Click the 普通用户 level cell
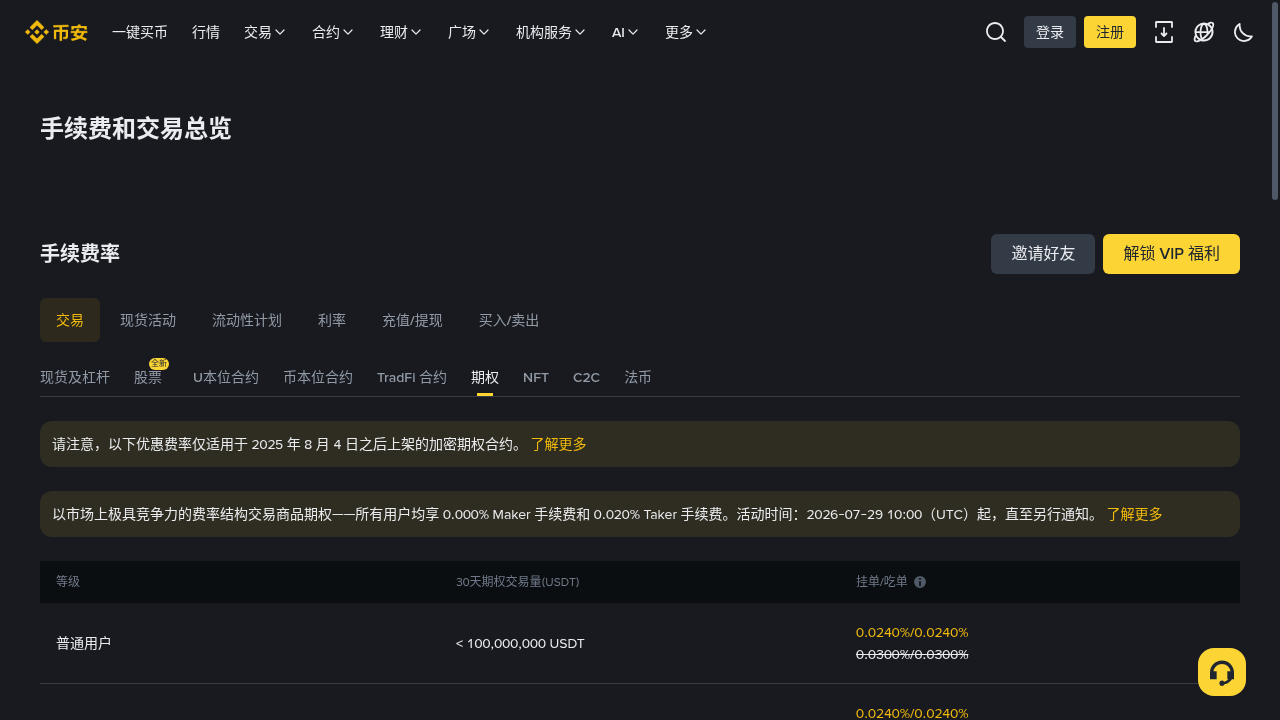This screenshot has height=720, width=1280. (84, 643)
